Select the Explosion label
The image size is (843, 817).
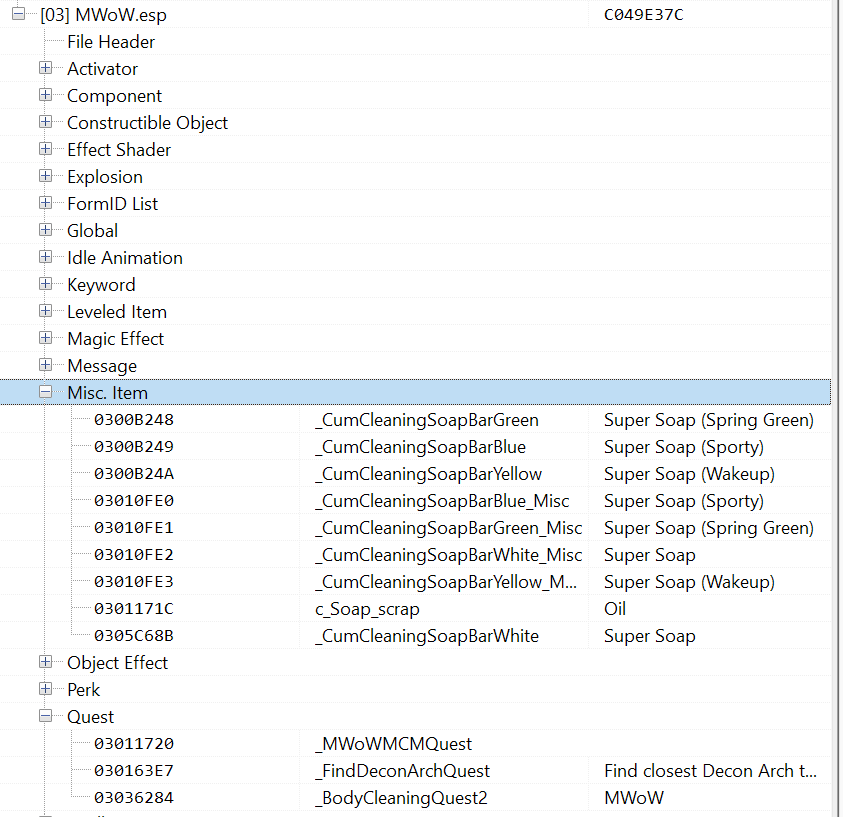(105, 177)
